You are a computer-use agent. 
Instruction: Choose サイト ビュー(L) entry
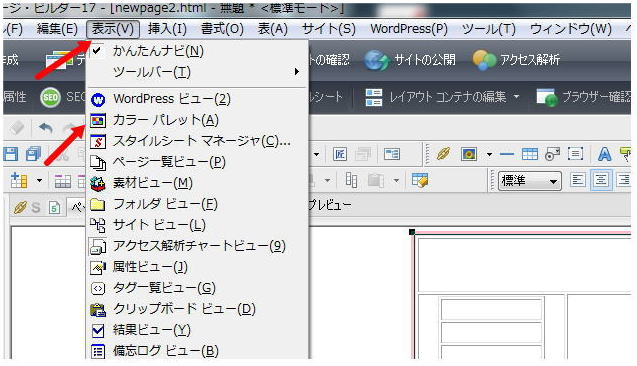(197, 225)
